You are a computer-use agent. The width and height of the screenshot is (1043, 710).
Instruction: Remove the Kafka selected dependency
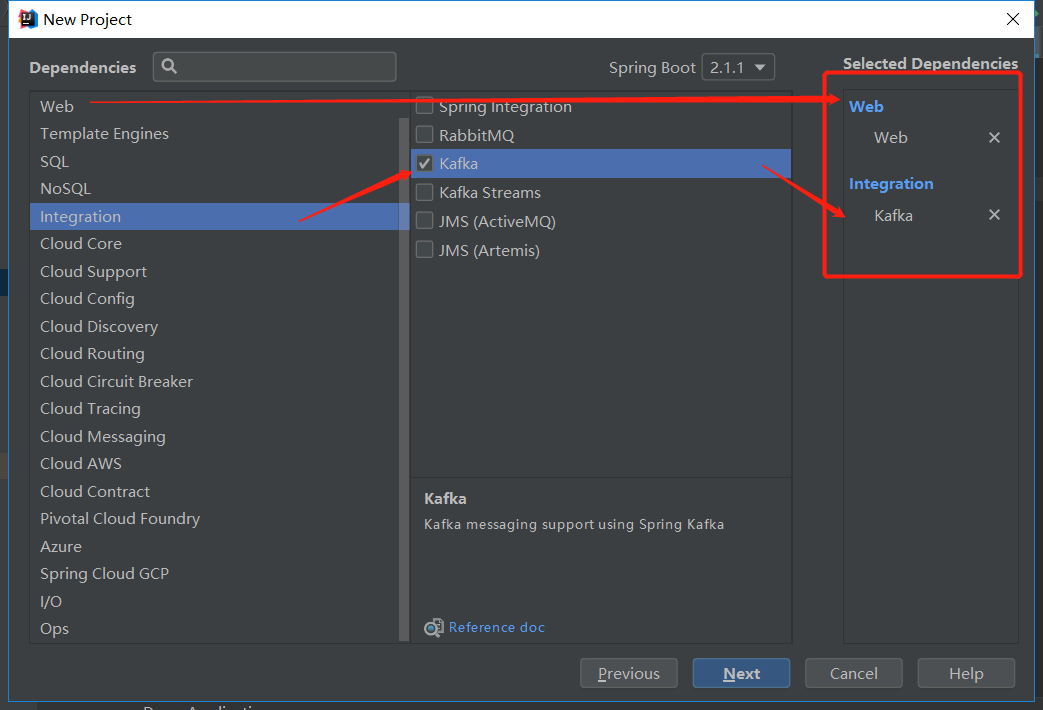[x=994, y=215]
